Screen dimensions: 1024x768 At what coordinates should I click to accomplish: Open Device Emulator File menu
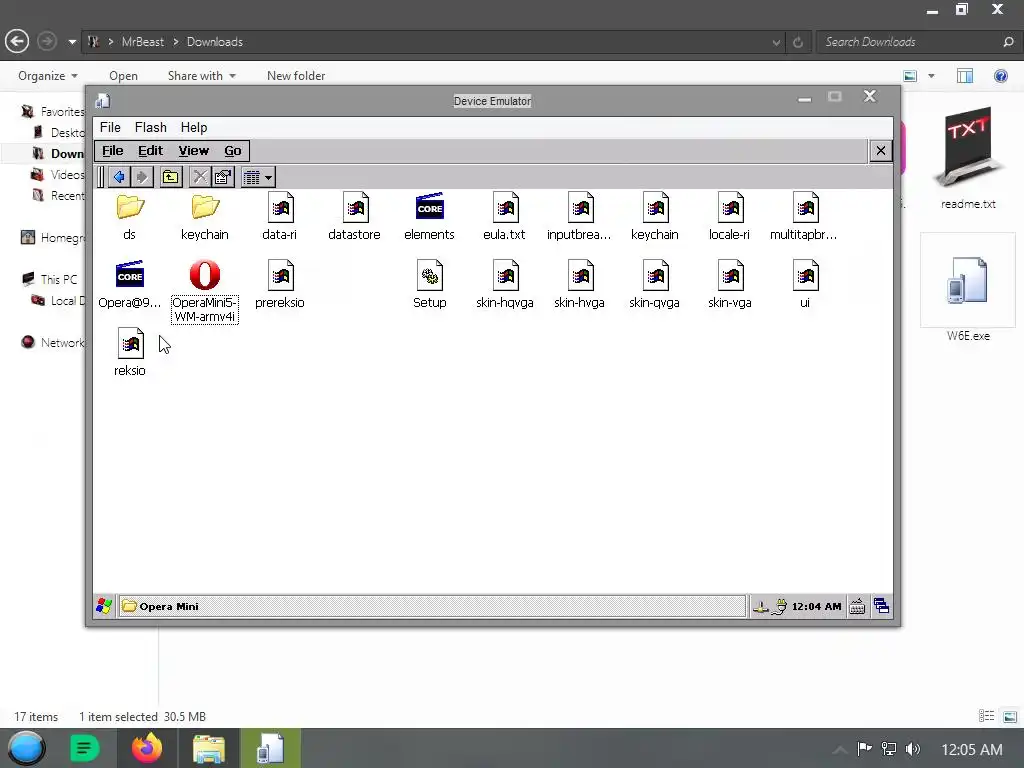[x=110, y=127]
